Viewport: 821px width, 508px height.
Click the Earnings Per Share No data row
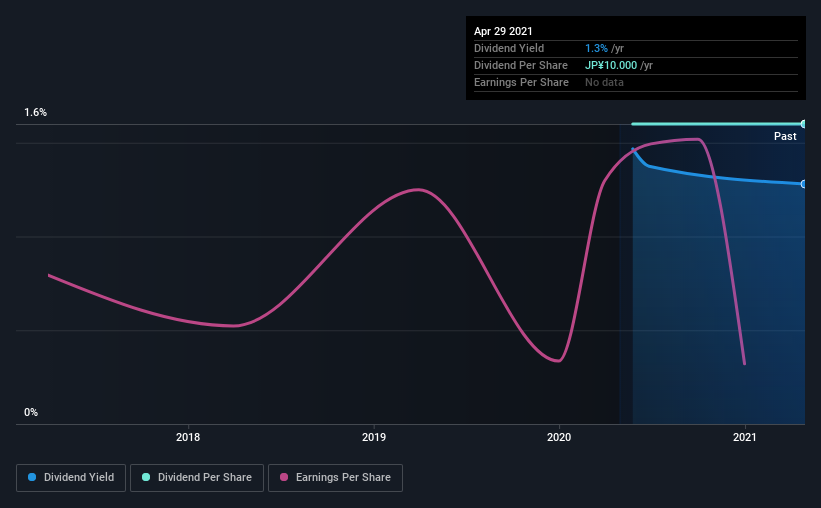pos(636,82)
